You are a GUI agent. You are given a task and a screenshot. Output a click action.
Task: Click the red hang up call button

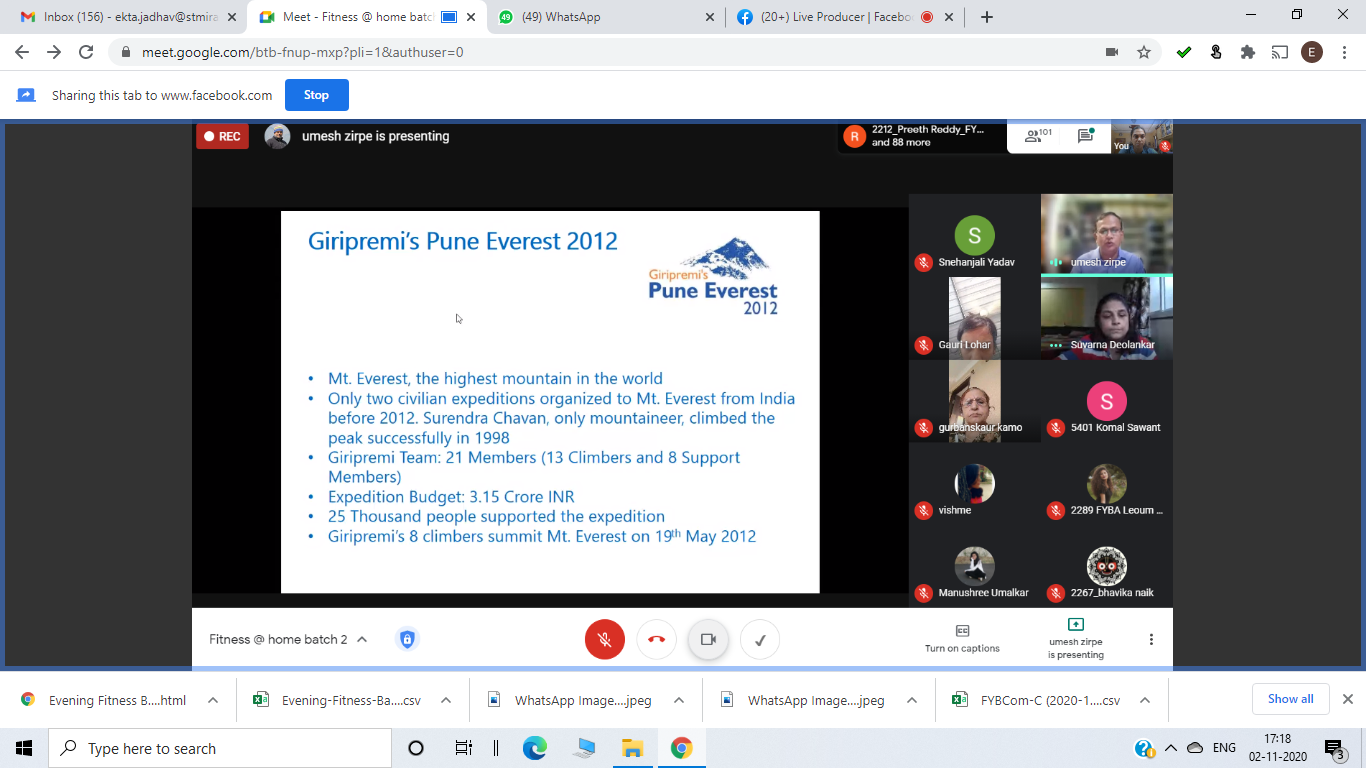(x=656, y=639)
